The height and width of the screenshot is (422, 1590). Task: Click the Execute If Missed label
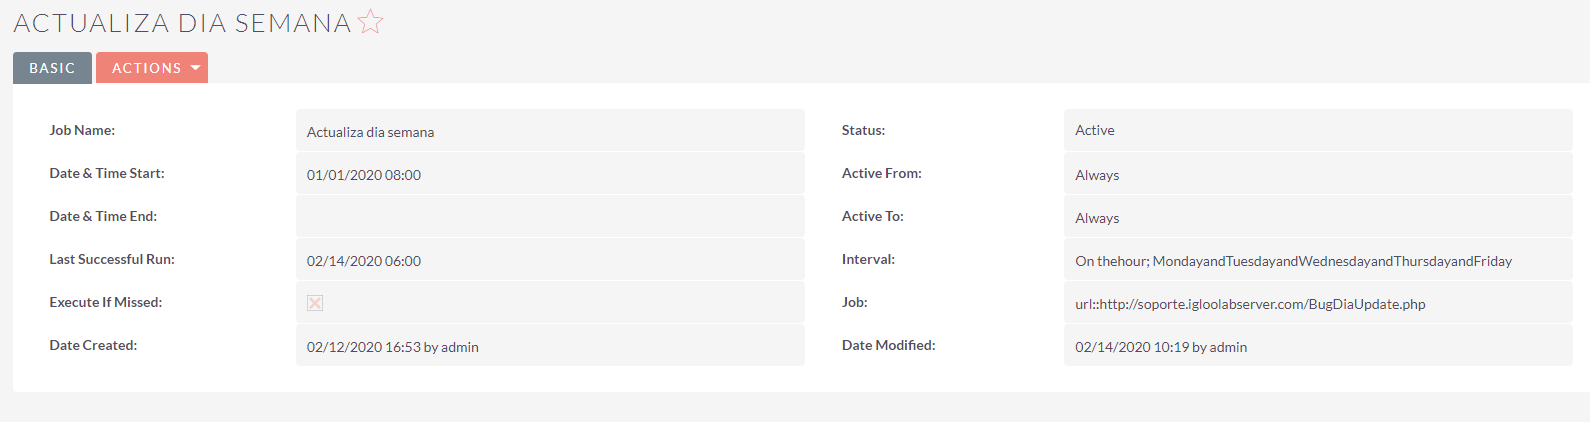[106, 302]
